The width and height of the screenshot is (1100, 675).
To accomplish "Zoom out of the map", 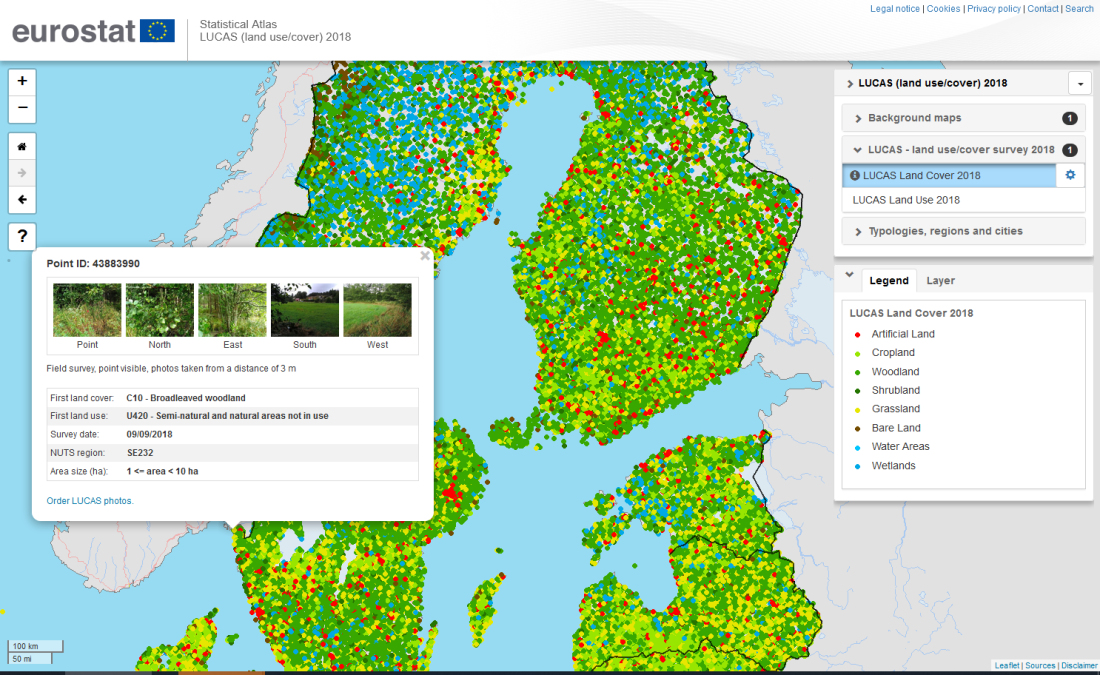I will tap(22, 109).
